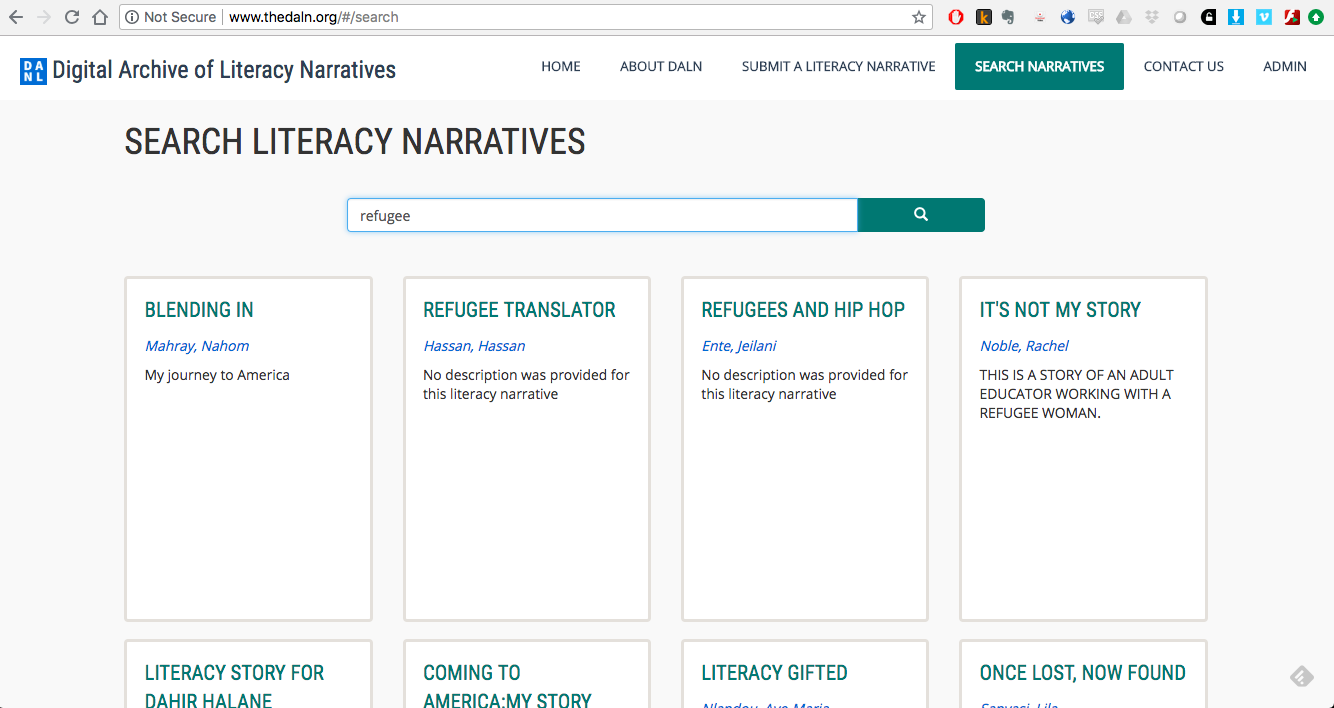Image resolution: width=1334 pixels, height=708 pixels.
Task: Click the magnifying glass search button
Action: tap(920, 215)
